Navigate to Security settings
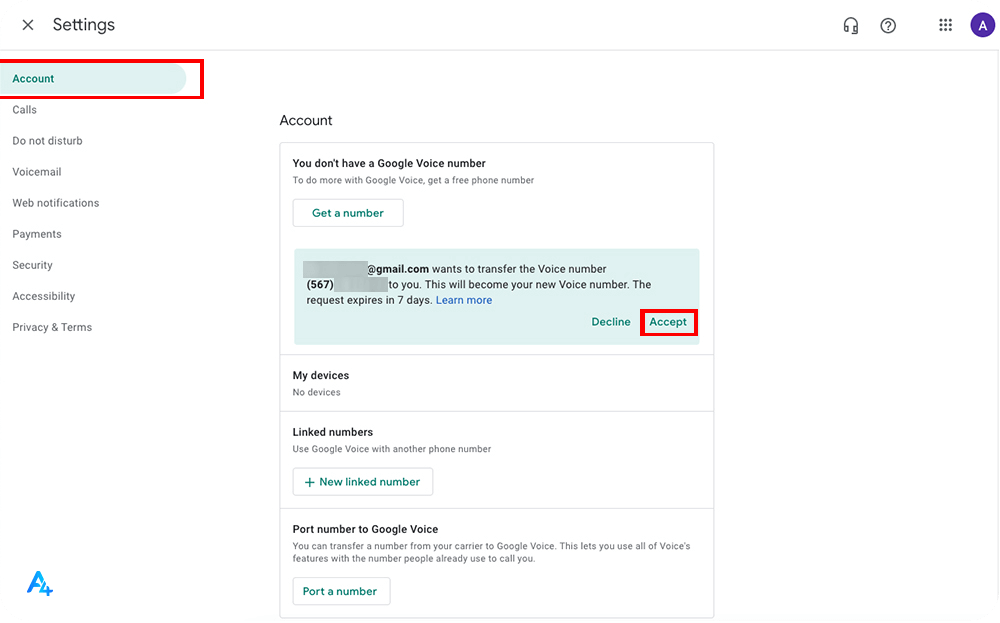 click(33, 265)
